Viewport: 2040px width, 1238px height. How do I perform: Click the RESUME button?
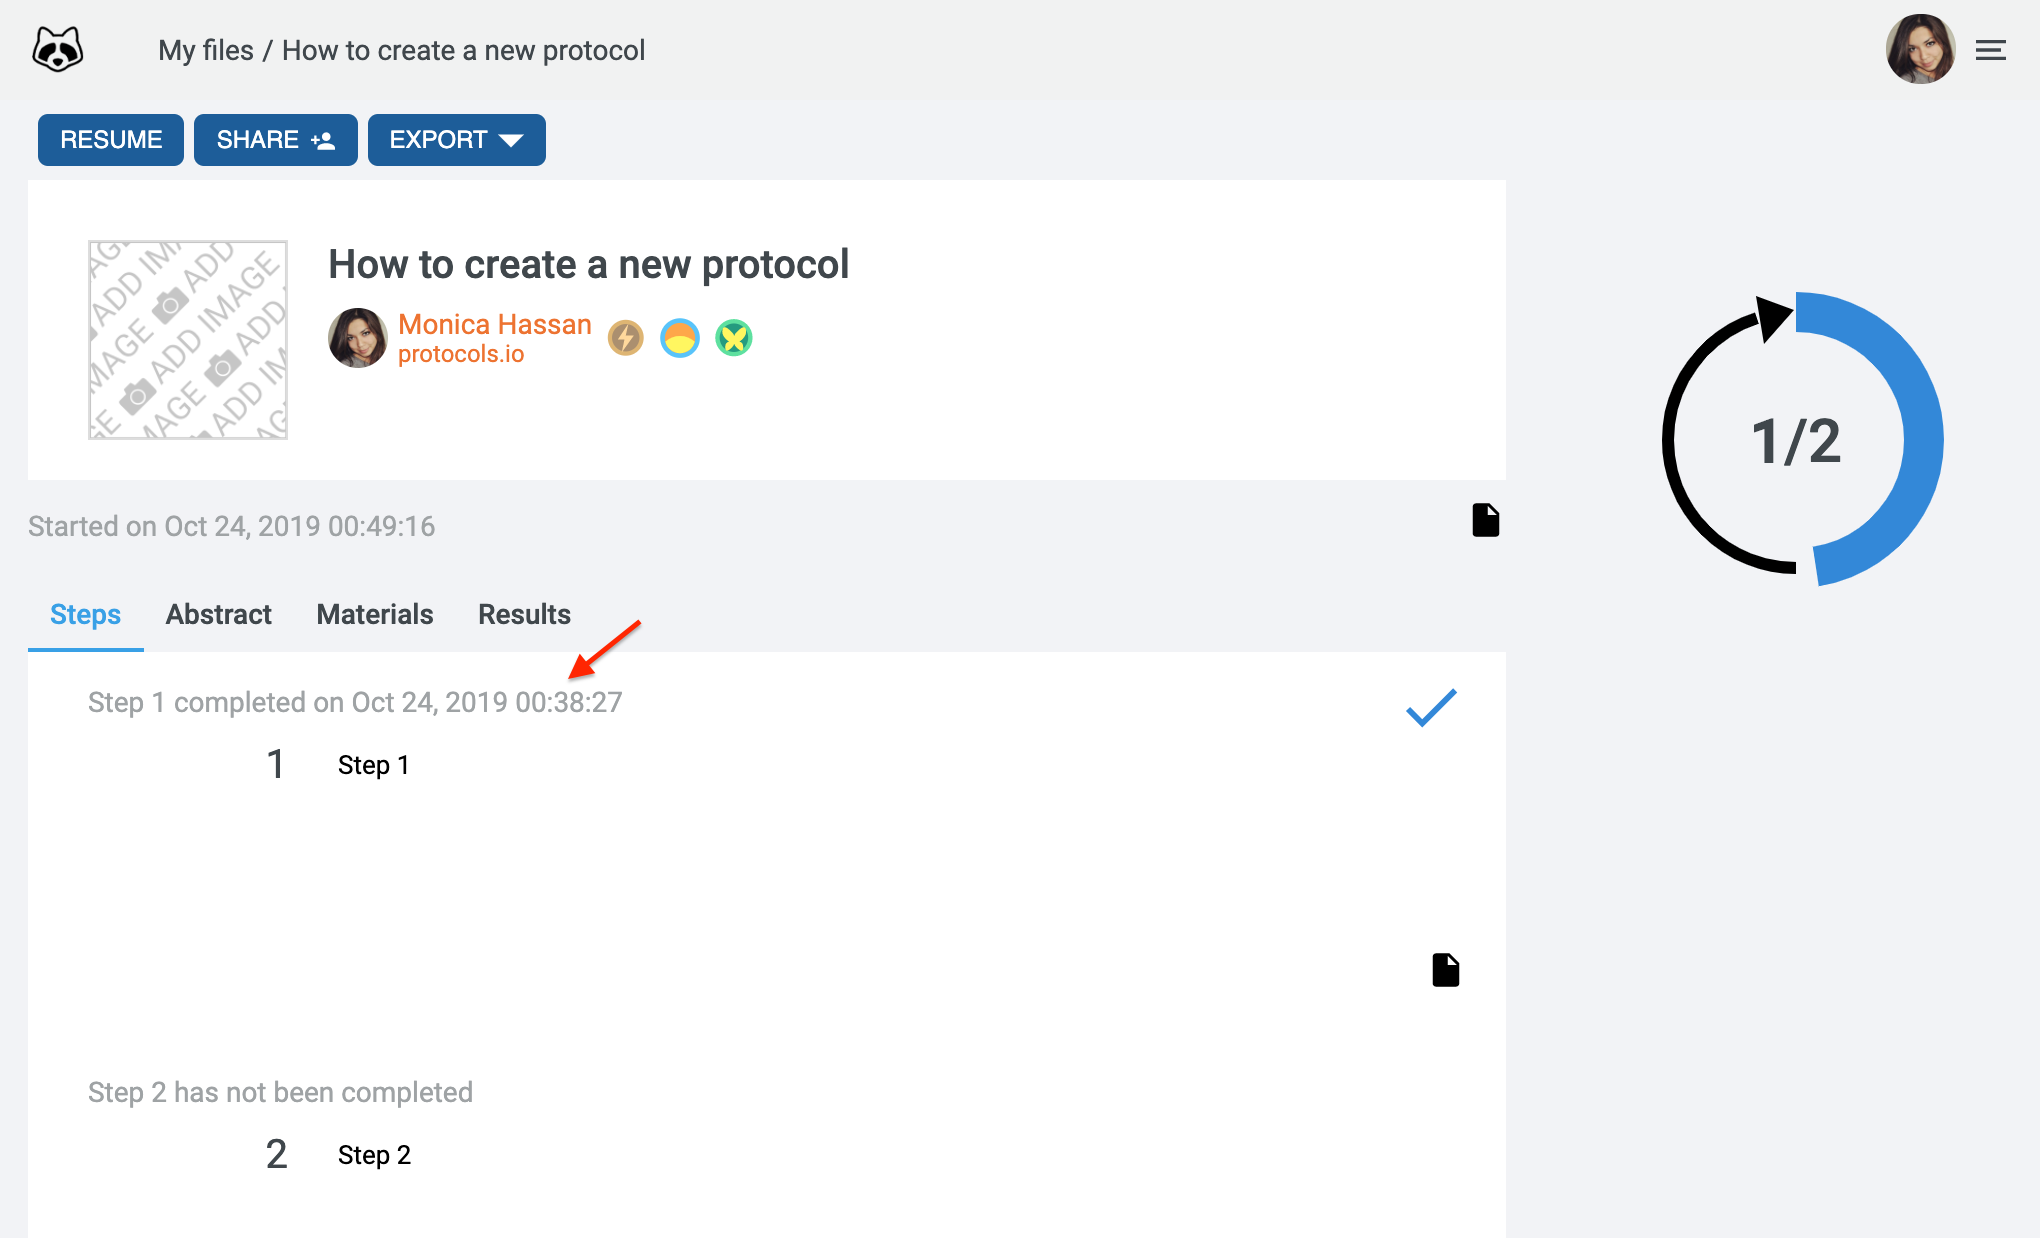tap(110, 140)
